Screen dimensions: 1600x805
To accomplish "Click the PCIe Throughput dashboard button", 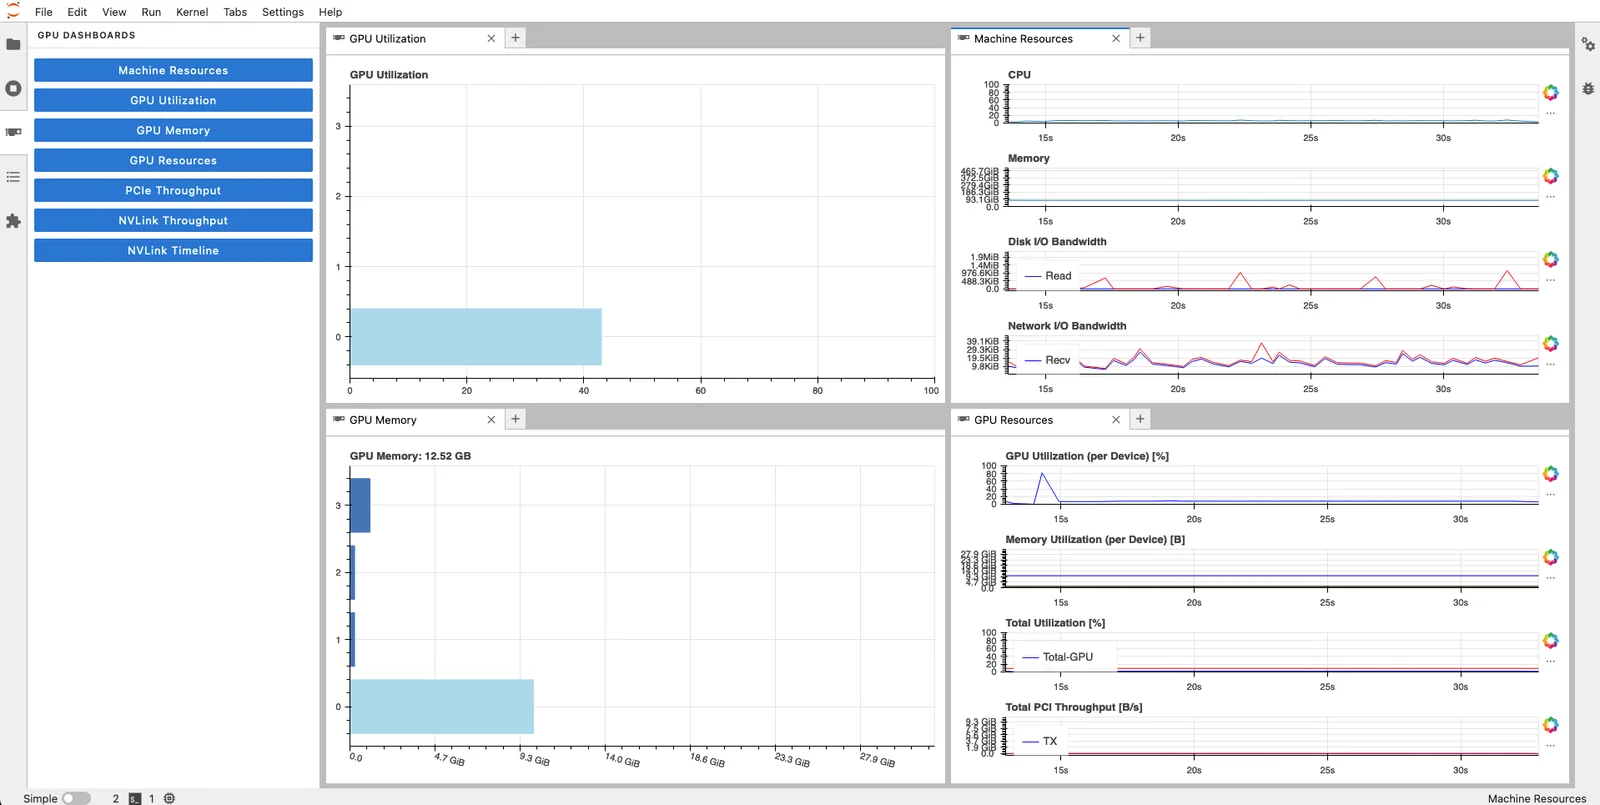I will pos(173,190).
